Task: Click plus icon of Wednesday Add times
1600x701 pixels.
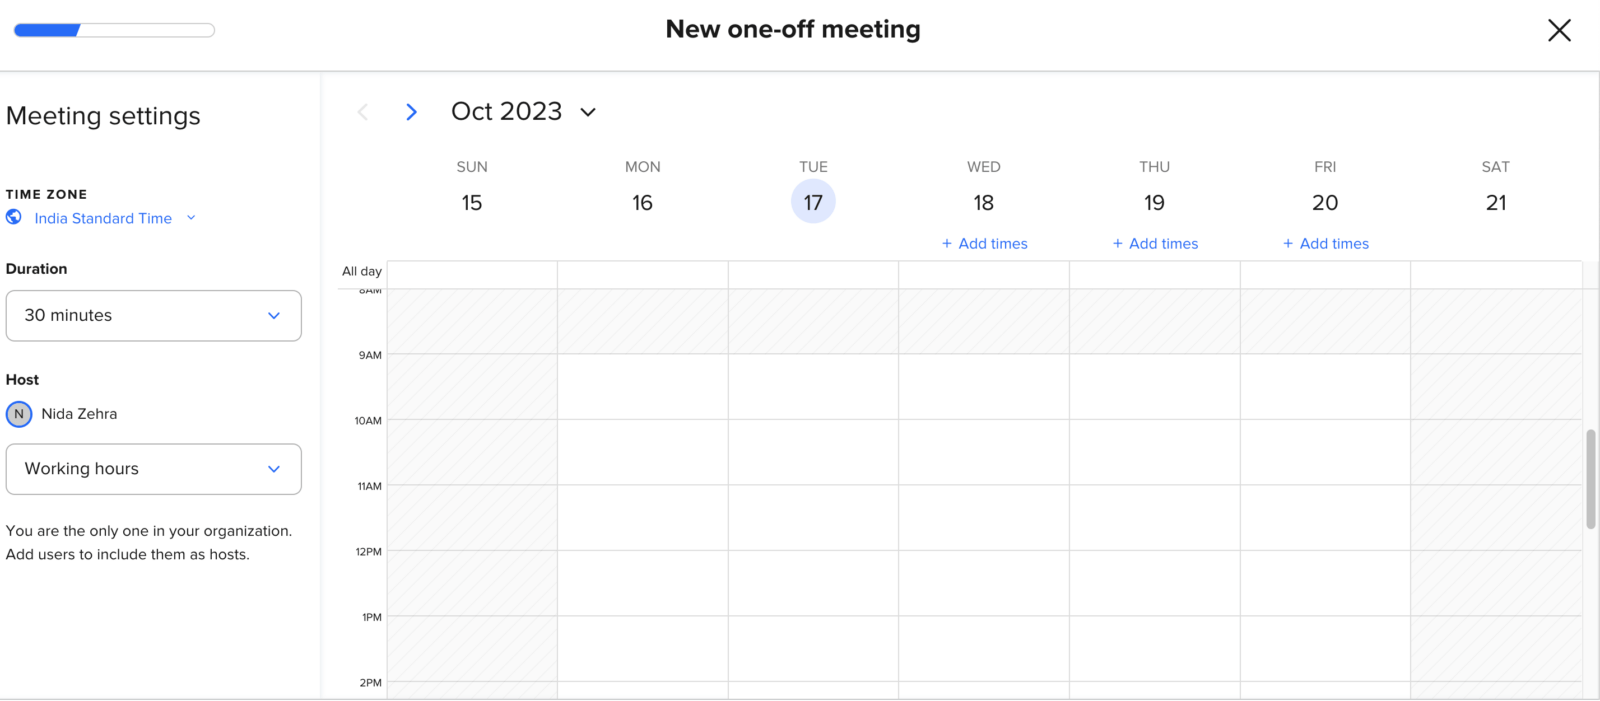Action: [x=947, y=243]
